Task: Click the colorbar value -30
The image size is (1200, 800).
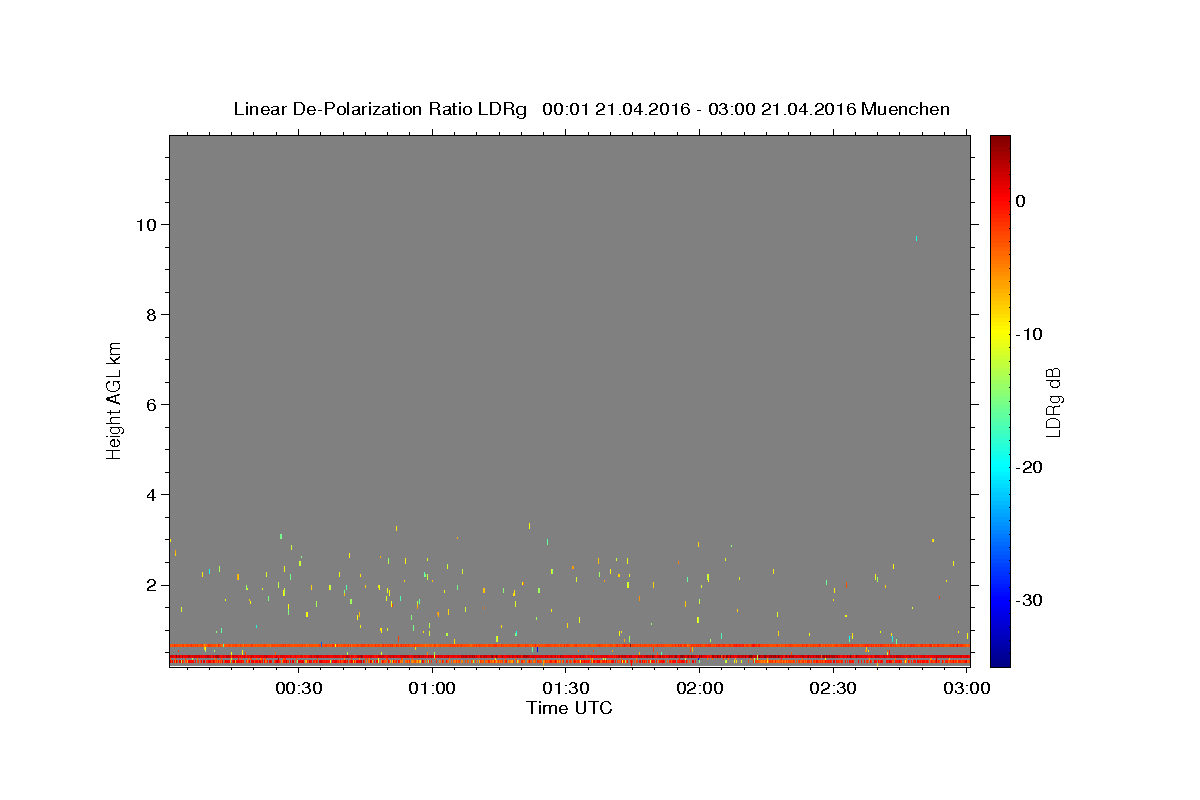Action: point(1030,600)
